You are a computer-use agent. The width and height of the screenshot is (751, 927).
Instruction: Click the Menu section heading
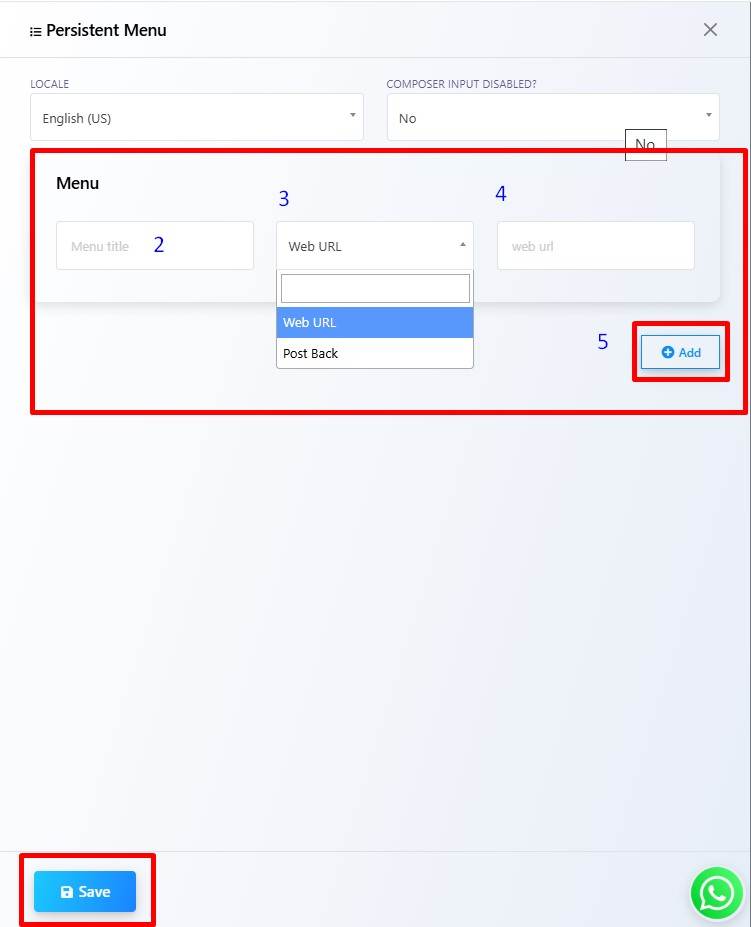[77, 183]
